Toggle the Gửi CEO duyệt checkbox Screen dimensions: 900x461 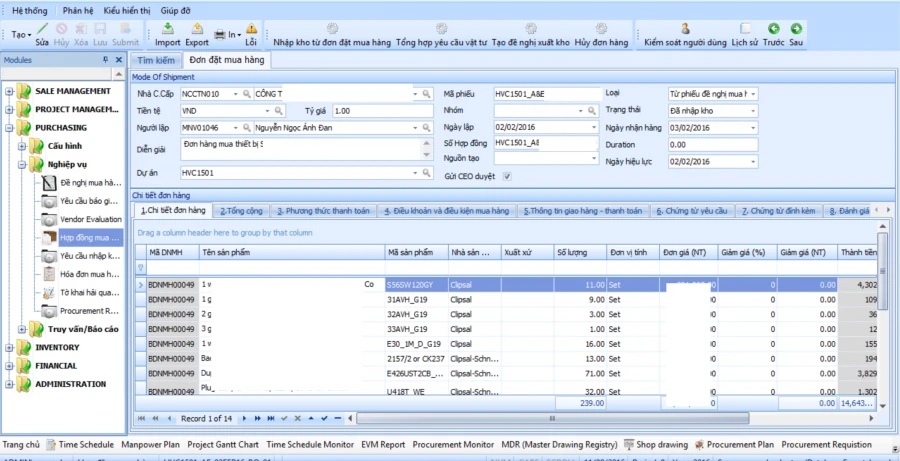pos(507,176)
